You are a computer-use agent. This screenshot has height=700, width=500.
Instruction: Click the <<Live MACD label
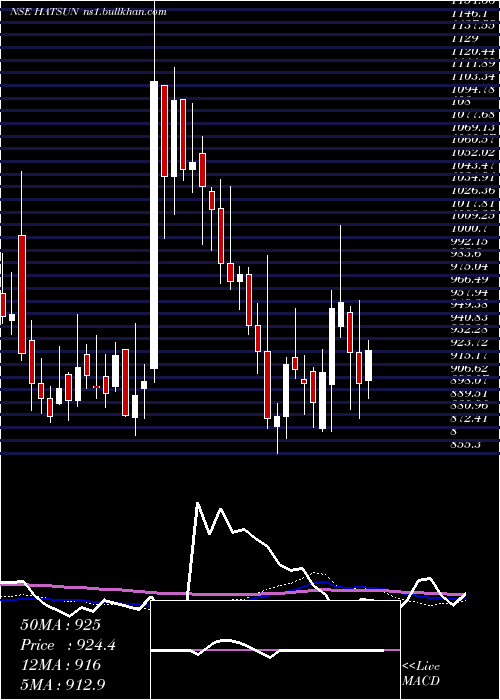tap(421, 674)
